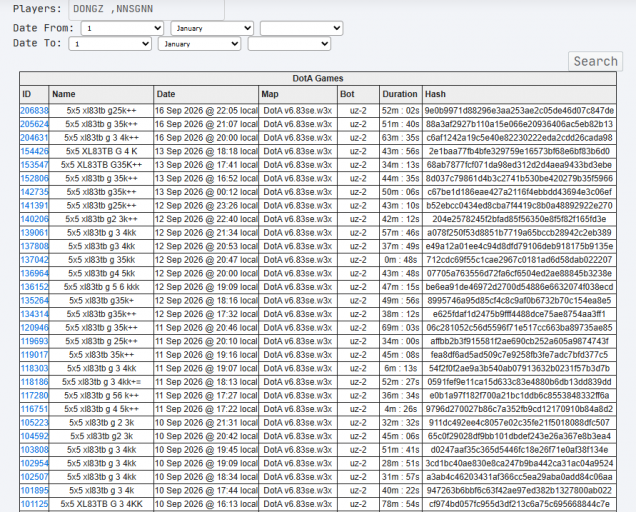
Task: Click the Search button
Action: tap(595, 61)
